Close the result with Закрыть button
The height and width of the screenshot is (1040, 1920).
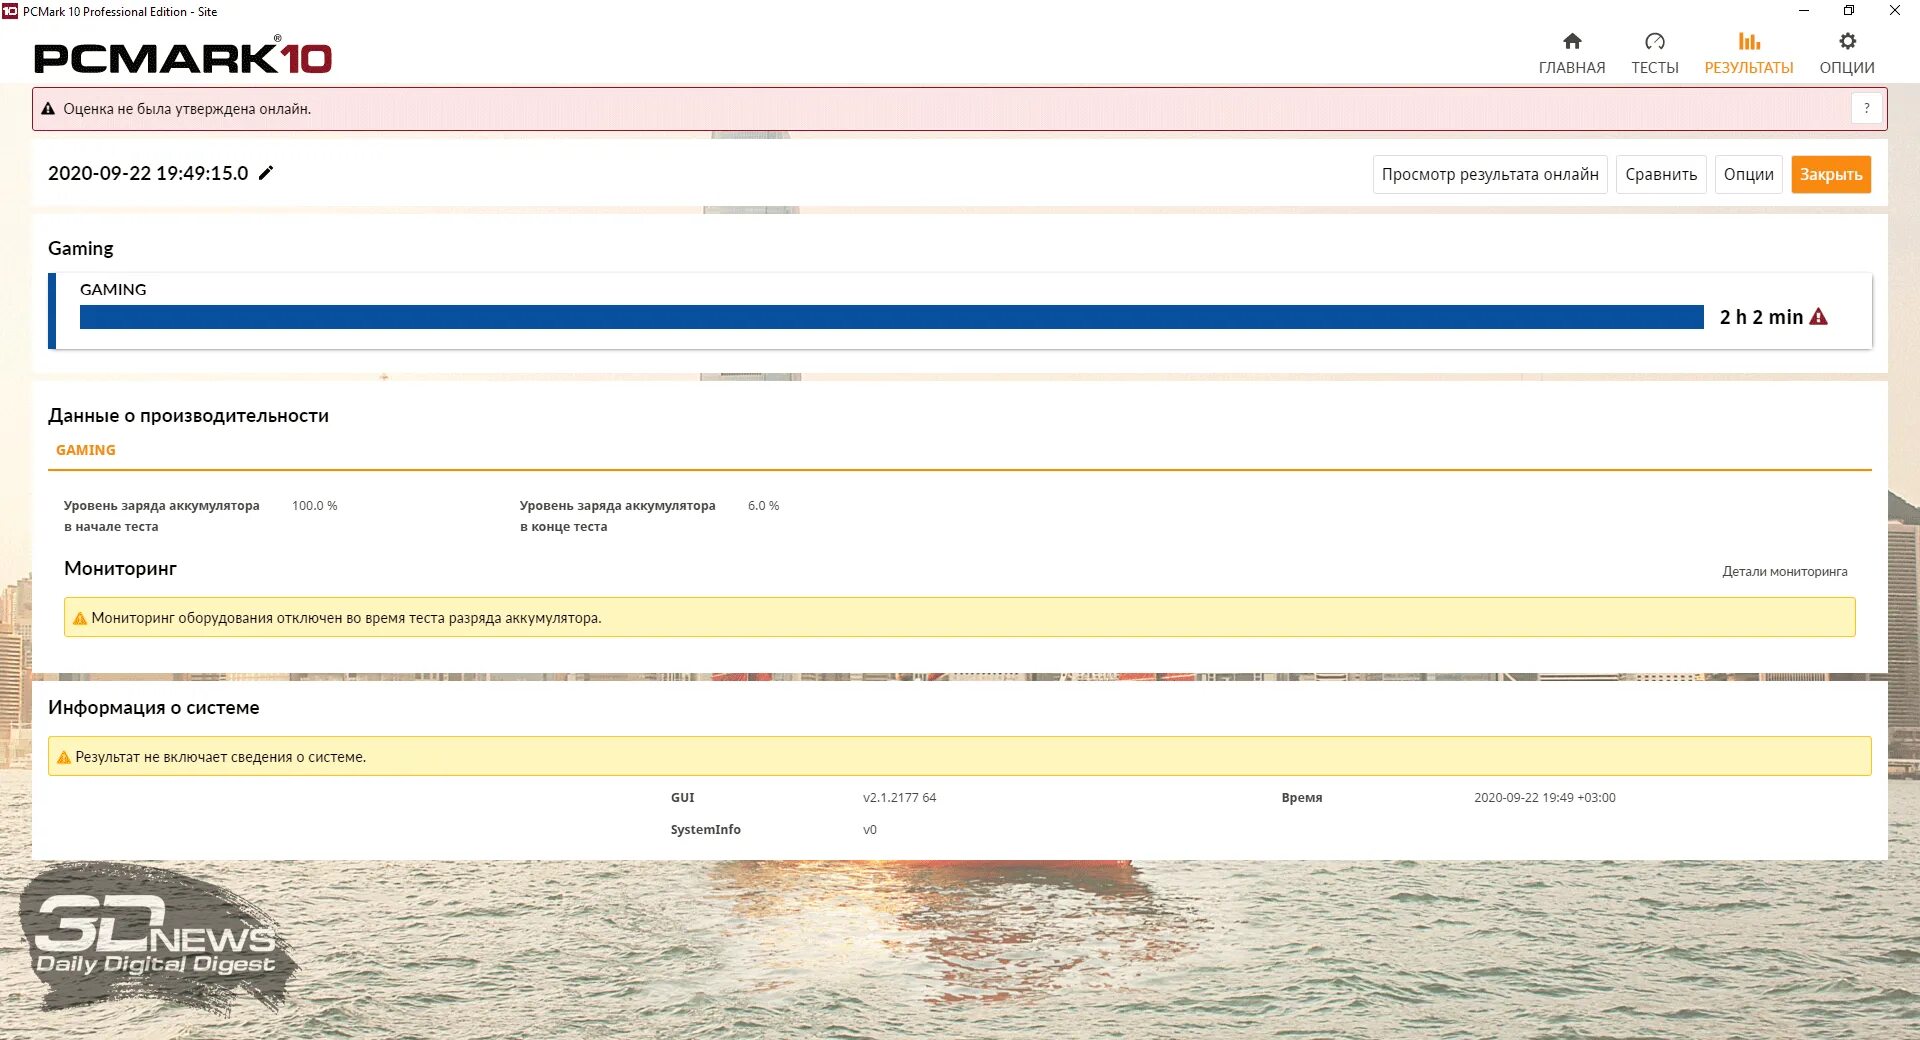pos(1831,174)
